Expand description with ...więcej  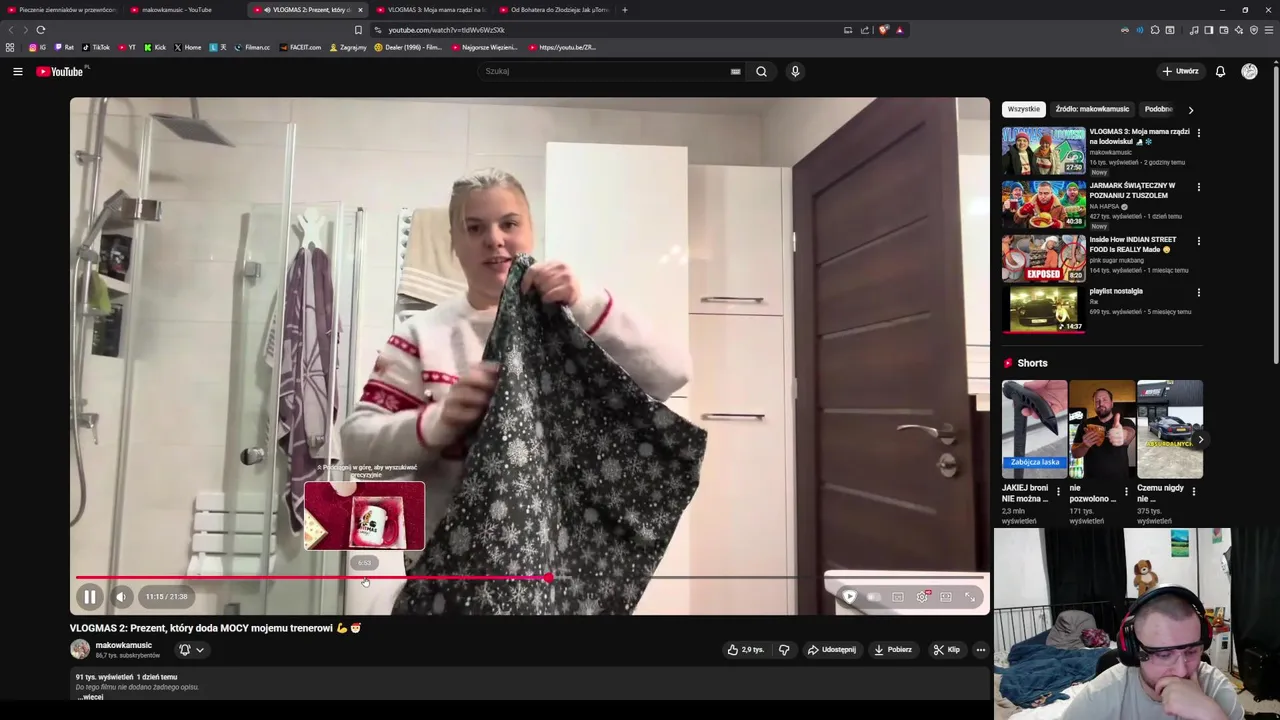click(90, 697)
